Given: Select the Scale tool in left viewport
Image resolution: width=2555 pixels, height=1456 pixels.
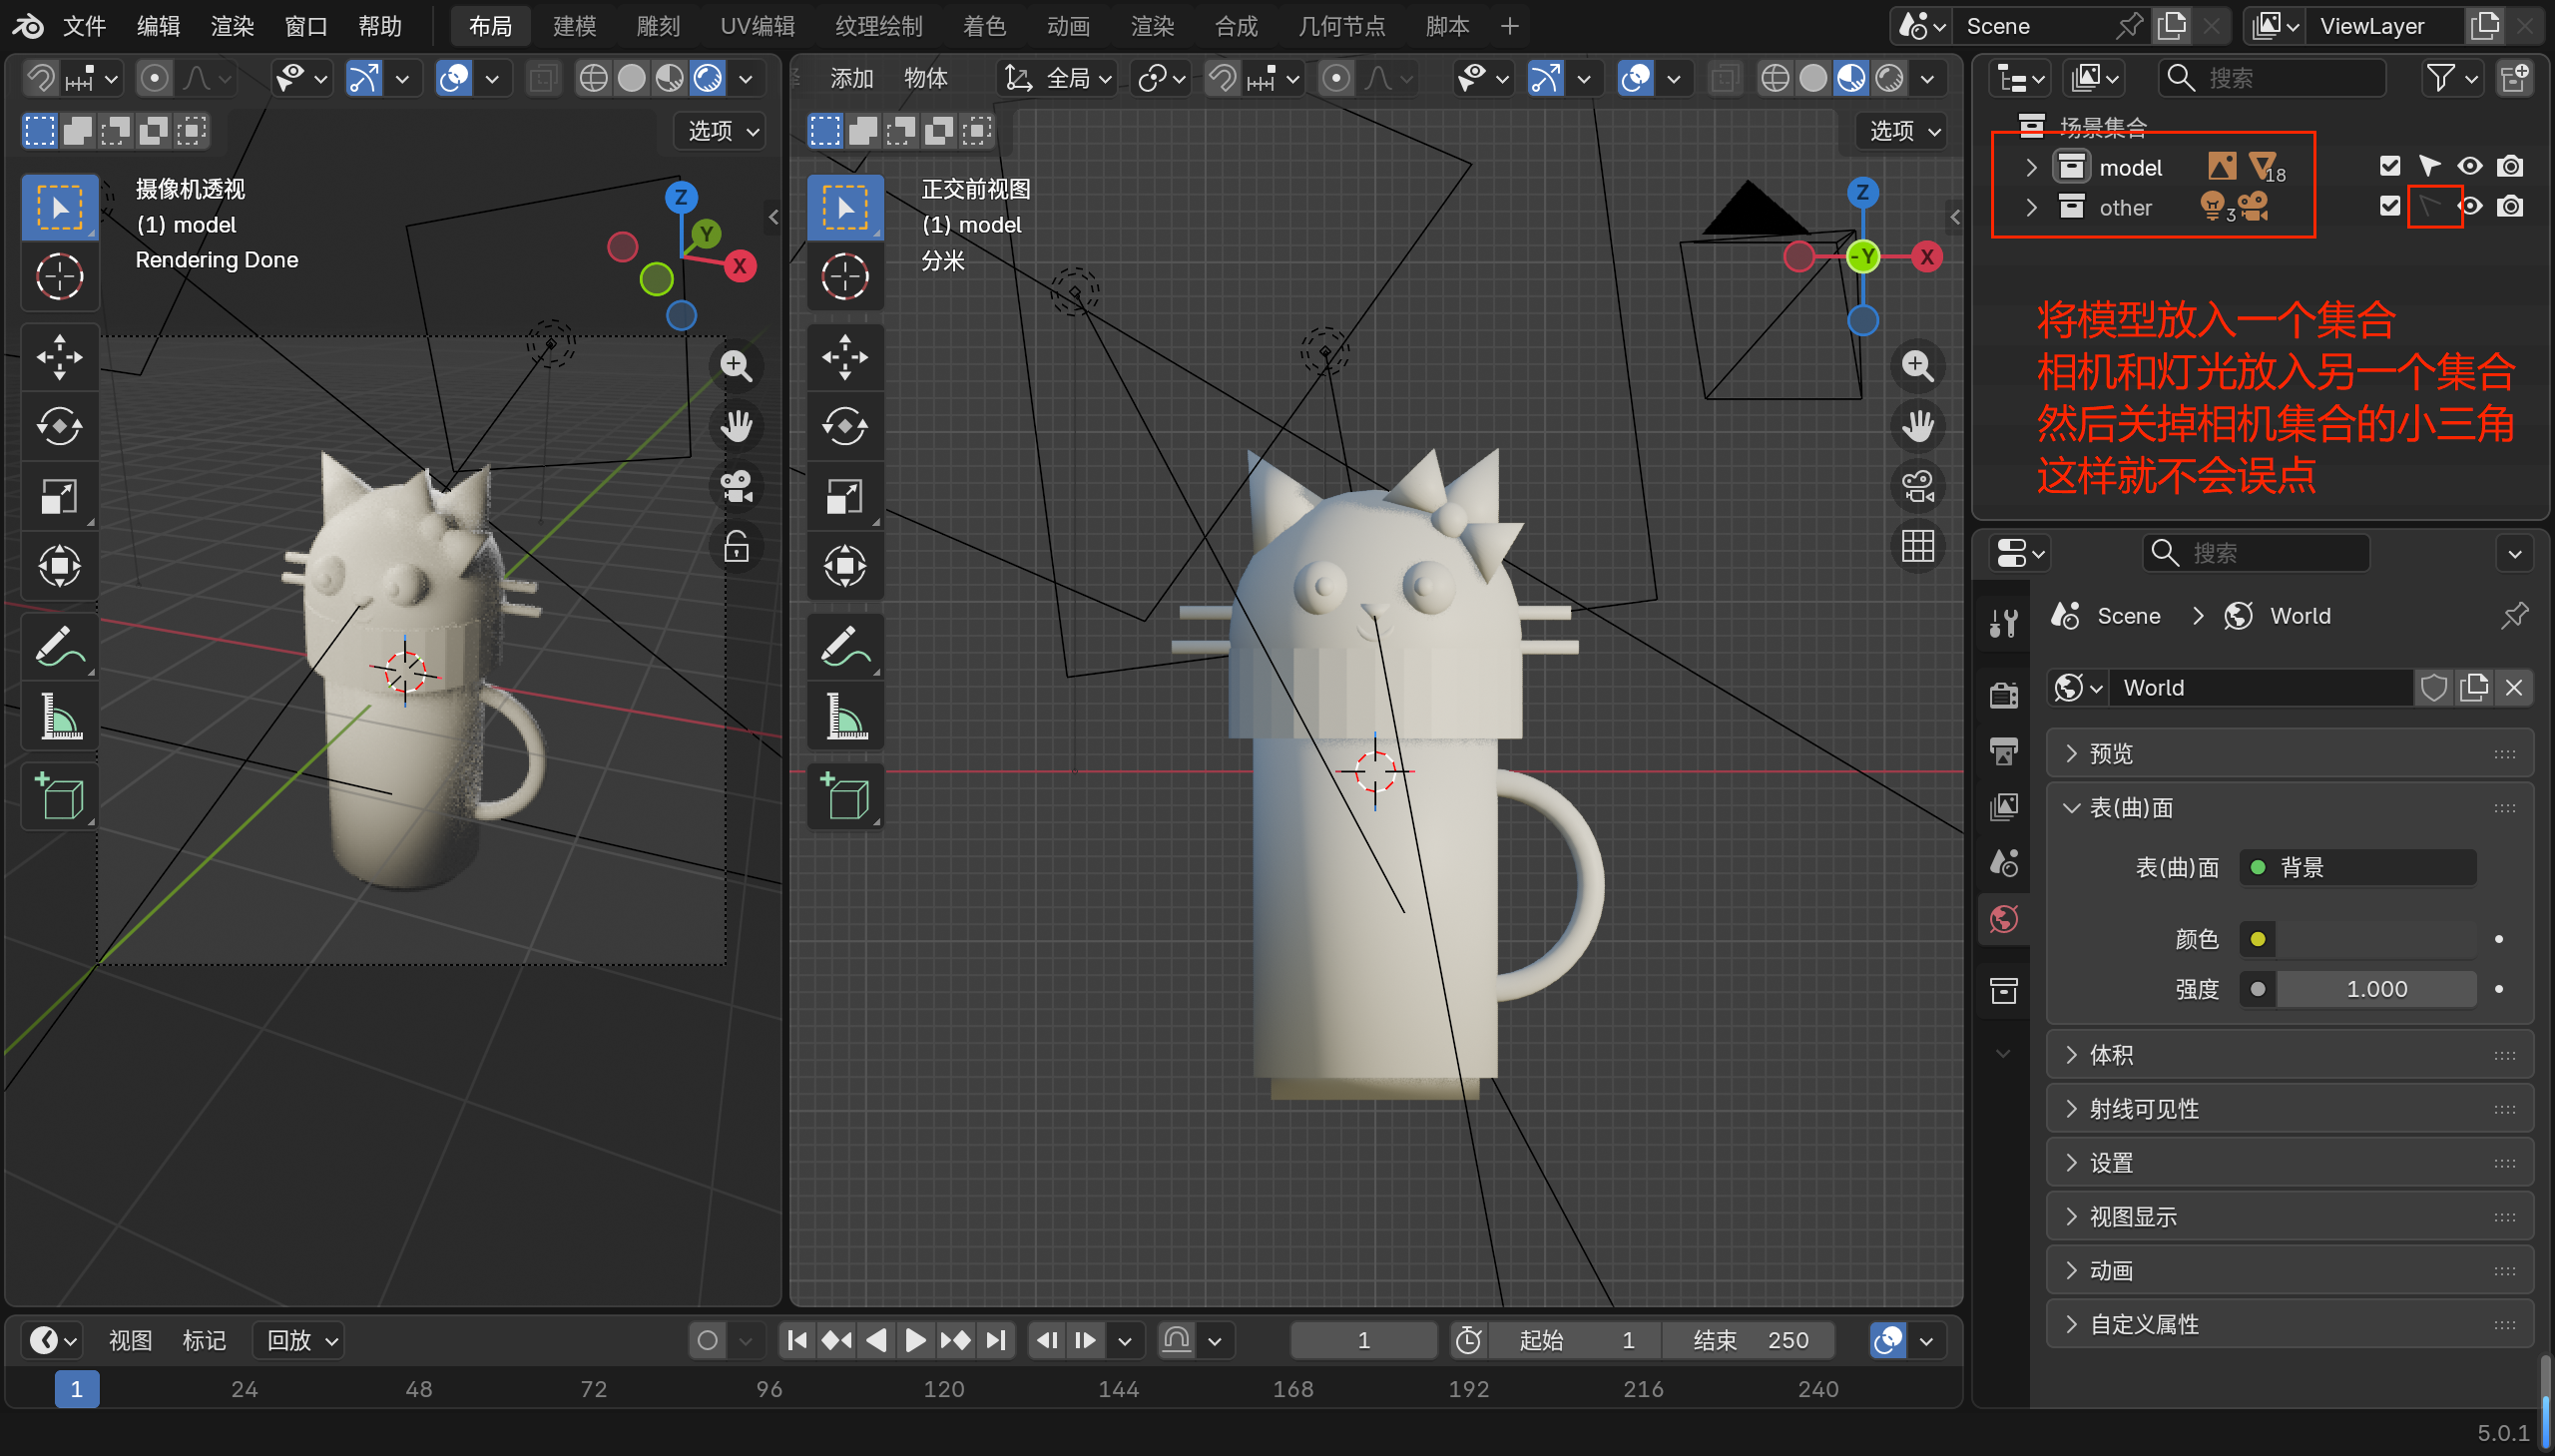Looking at the screenshot, I should (59, 497).
